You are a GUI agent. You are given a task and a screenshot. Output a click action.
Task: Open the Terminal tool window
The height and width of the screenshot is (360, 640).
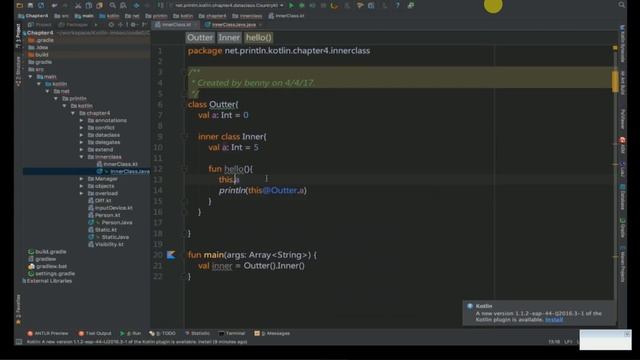[231, 333]
